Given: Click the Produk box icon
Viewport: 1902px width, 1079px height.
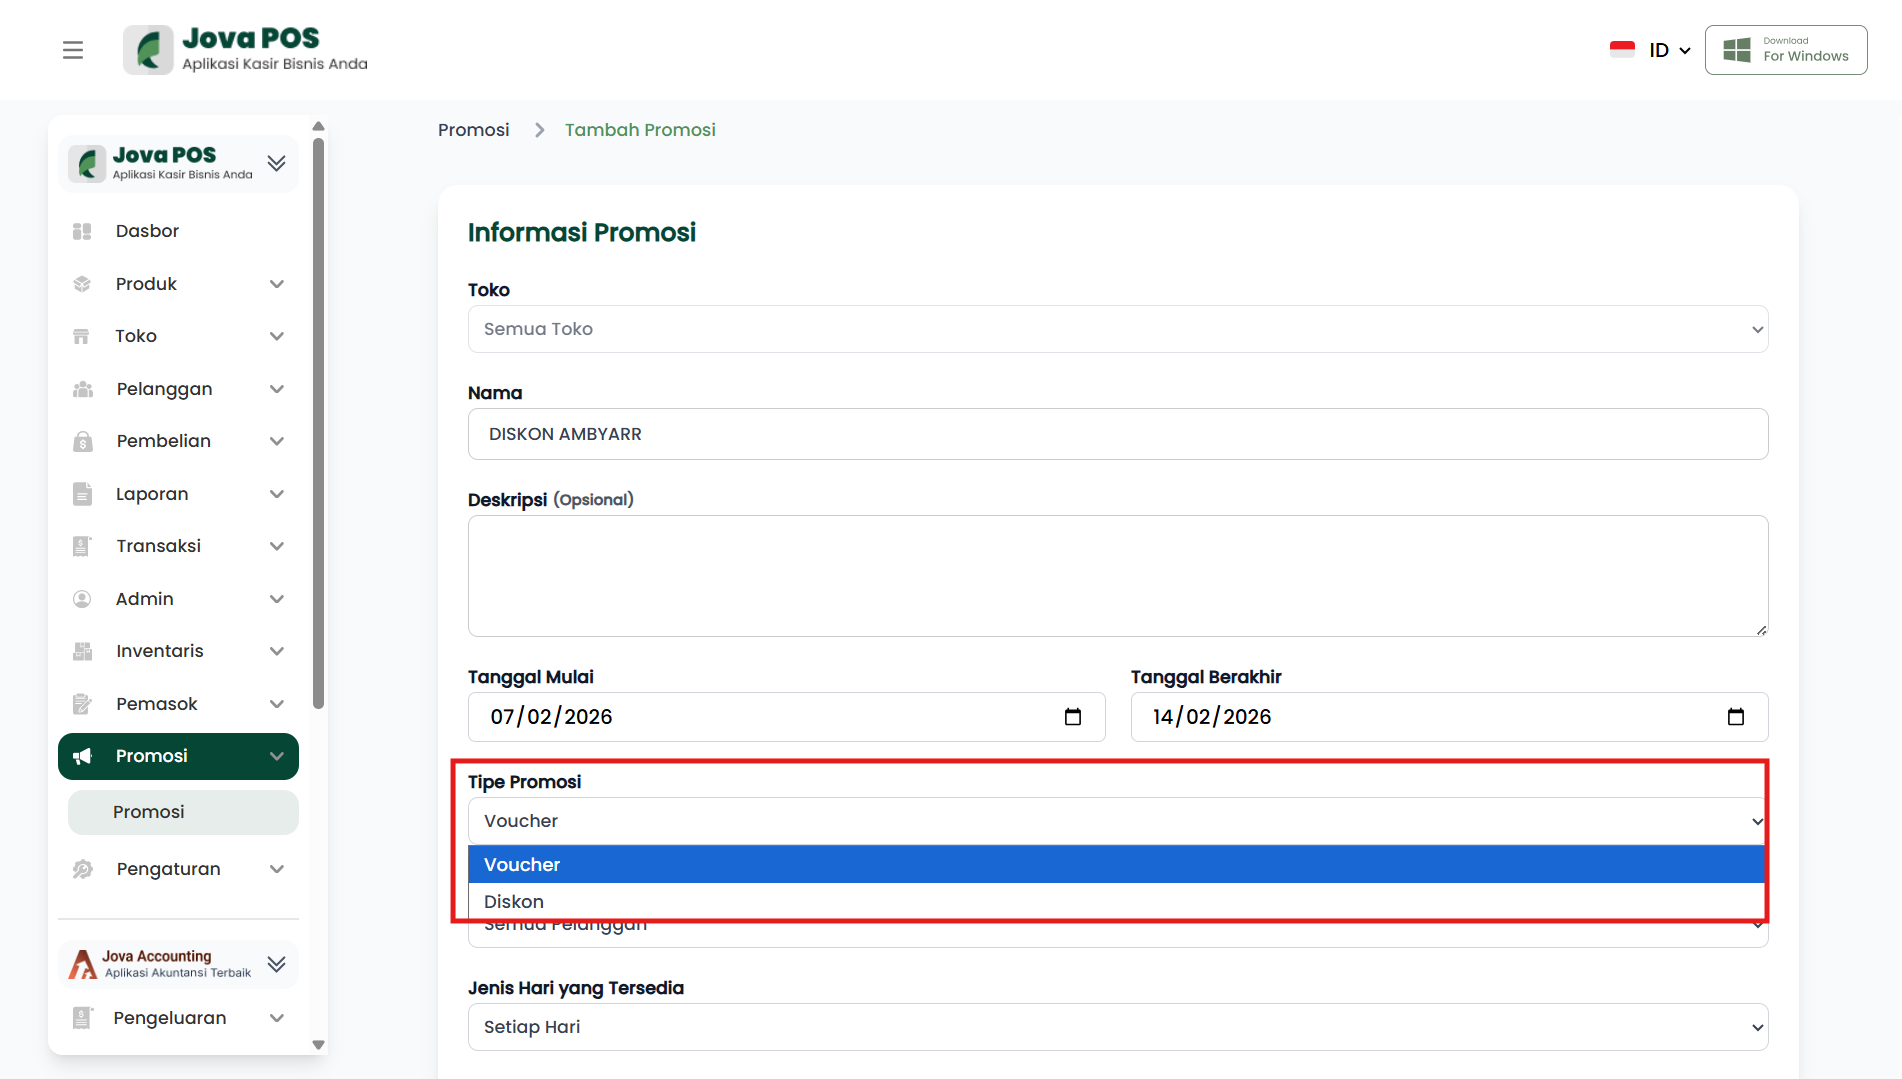Looking at the screenshot, I should 82,284.
